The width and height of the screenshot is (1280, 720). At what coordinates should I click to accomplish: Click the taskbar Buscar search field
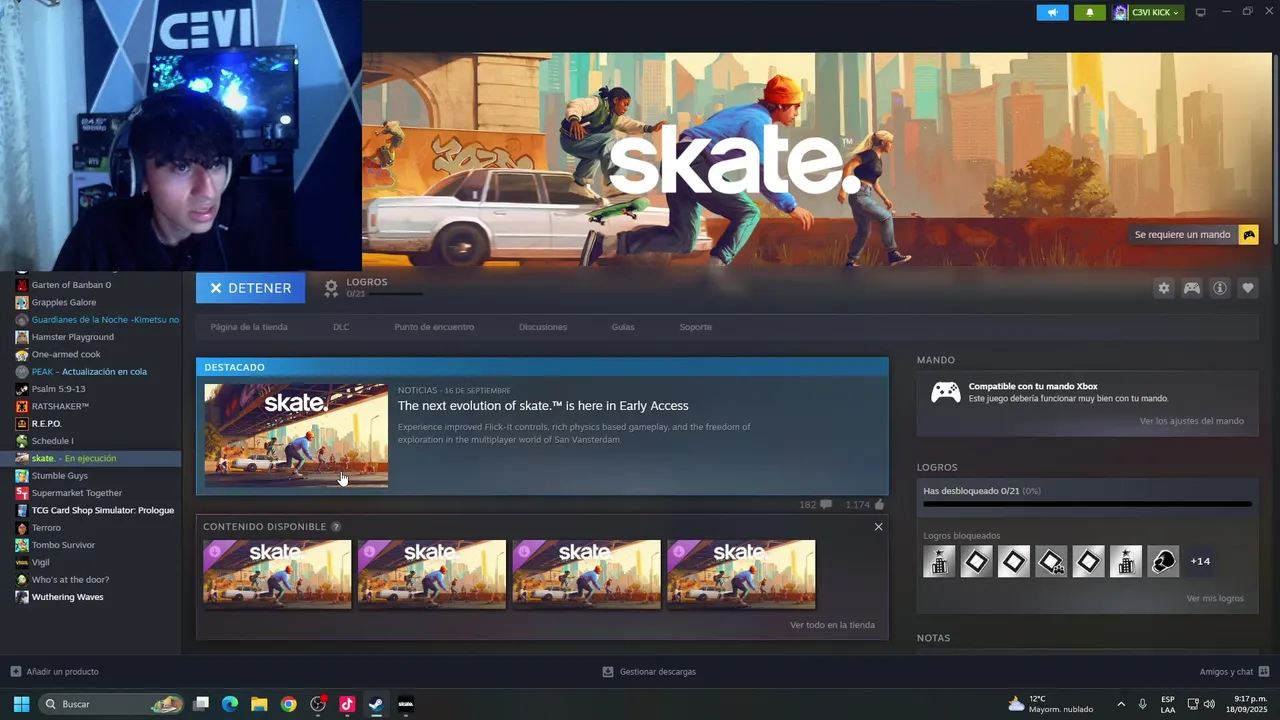click(112, 704)
